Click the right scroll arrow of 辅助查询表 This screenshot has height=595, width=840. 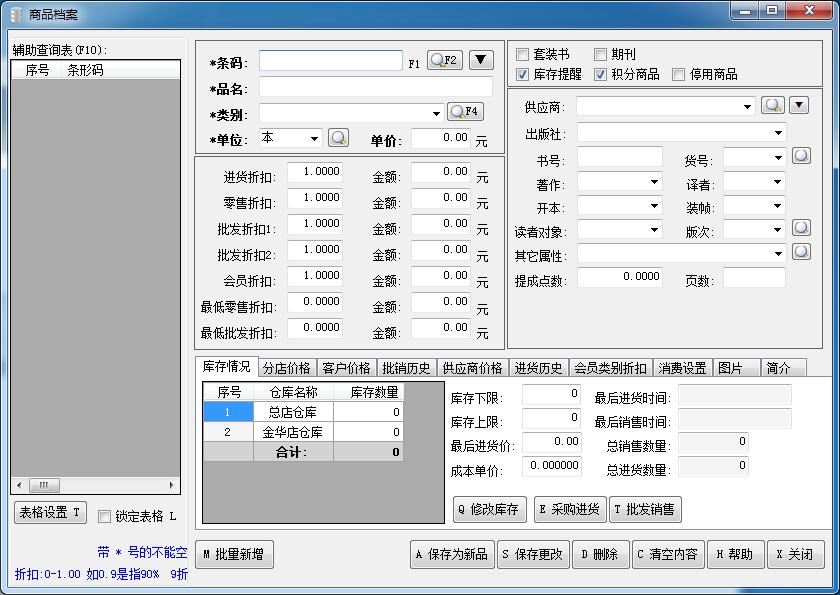(171, 485)
